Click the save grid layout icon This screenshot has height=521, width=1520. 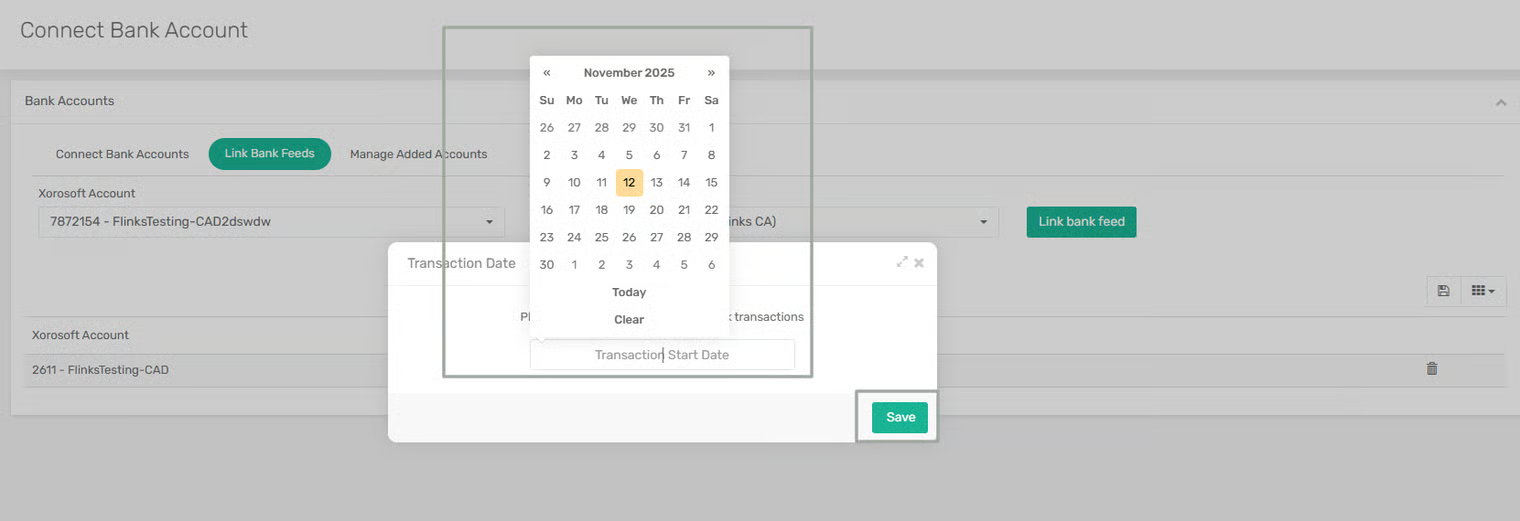[1443, 291]
